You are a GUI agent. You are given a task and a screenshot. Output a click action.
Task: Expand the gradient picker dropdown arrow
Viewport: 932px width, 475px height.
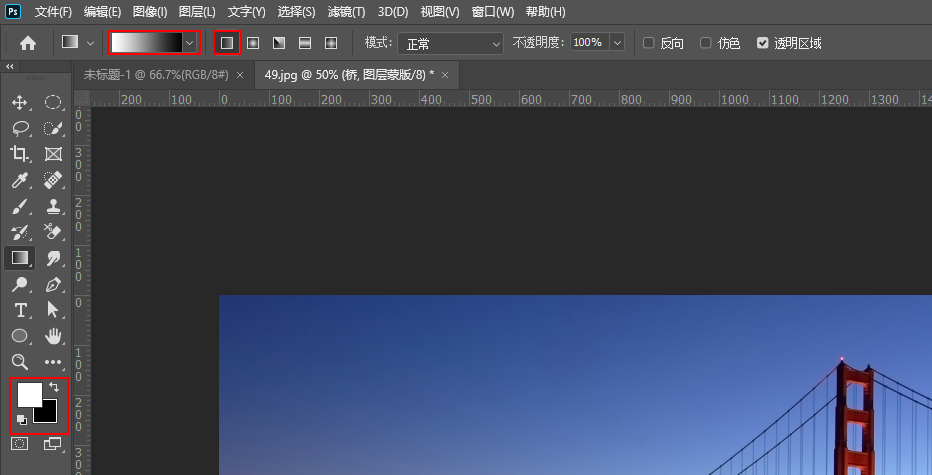(x=190, y=43)
